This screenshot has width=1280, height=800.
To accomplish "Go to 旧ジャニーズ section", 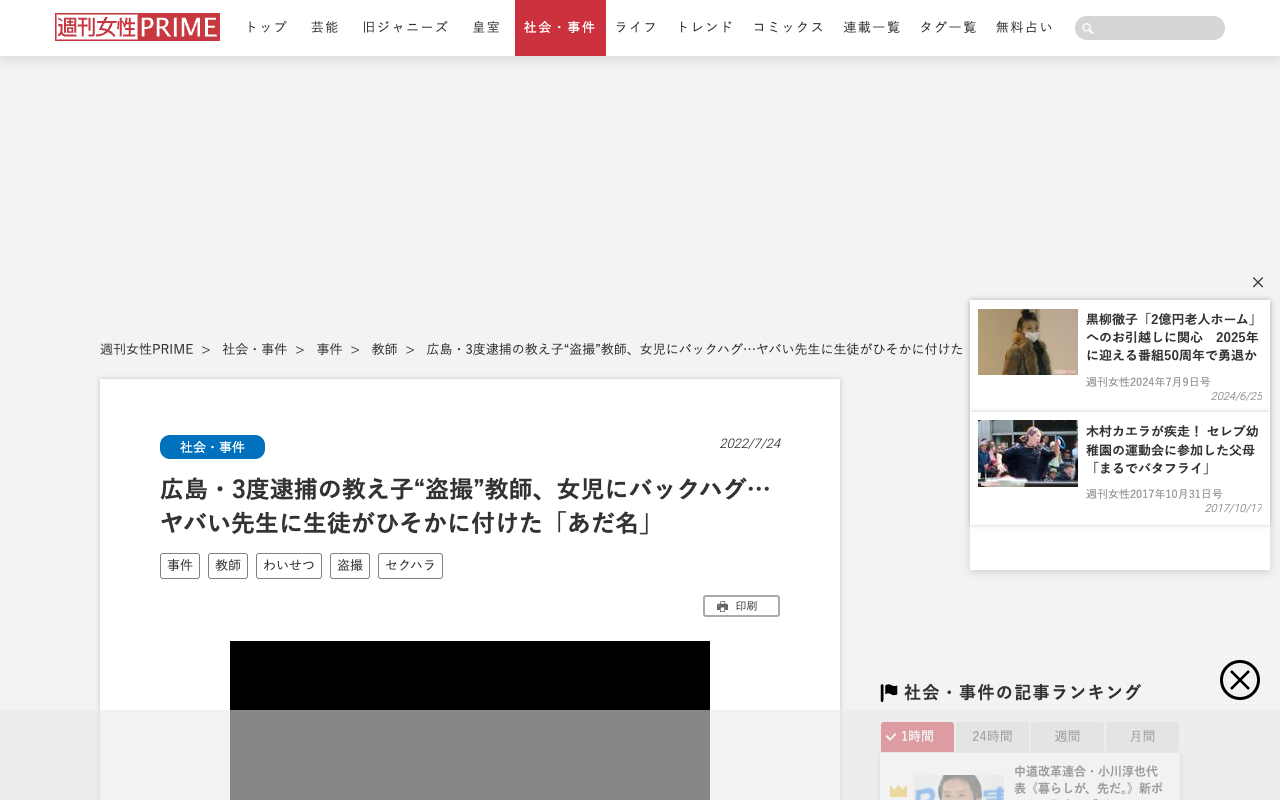I will 406,28.
